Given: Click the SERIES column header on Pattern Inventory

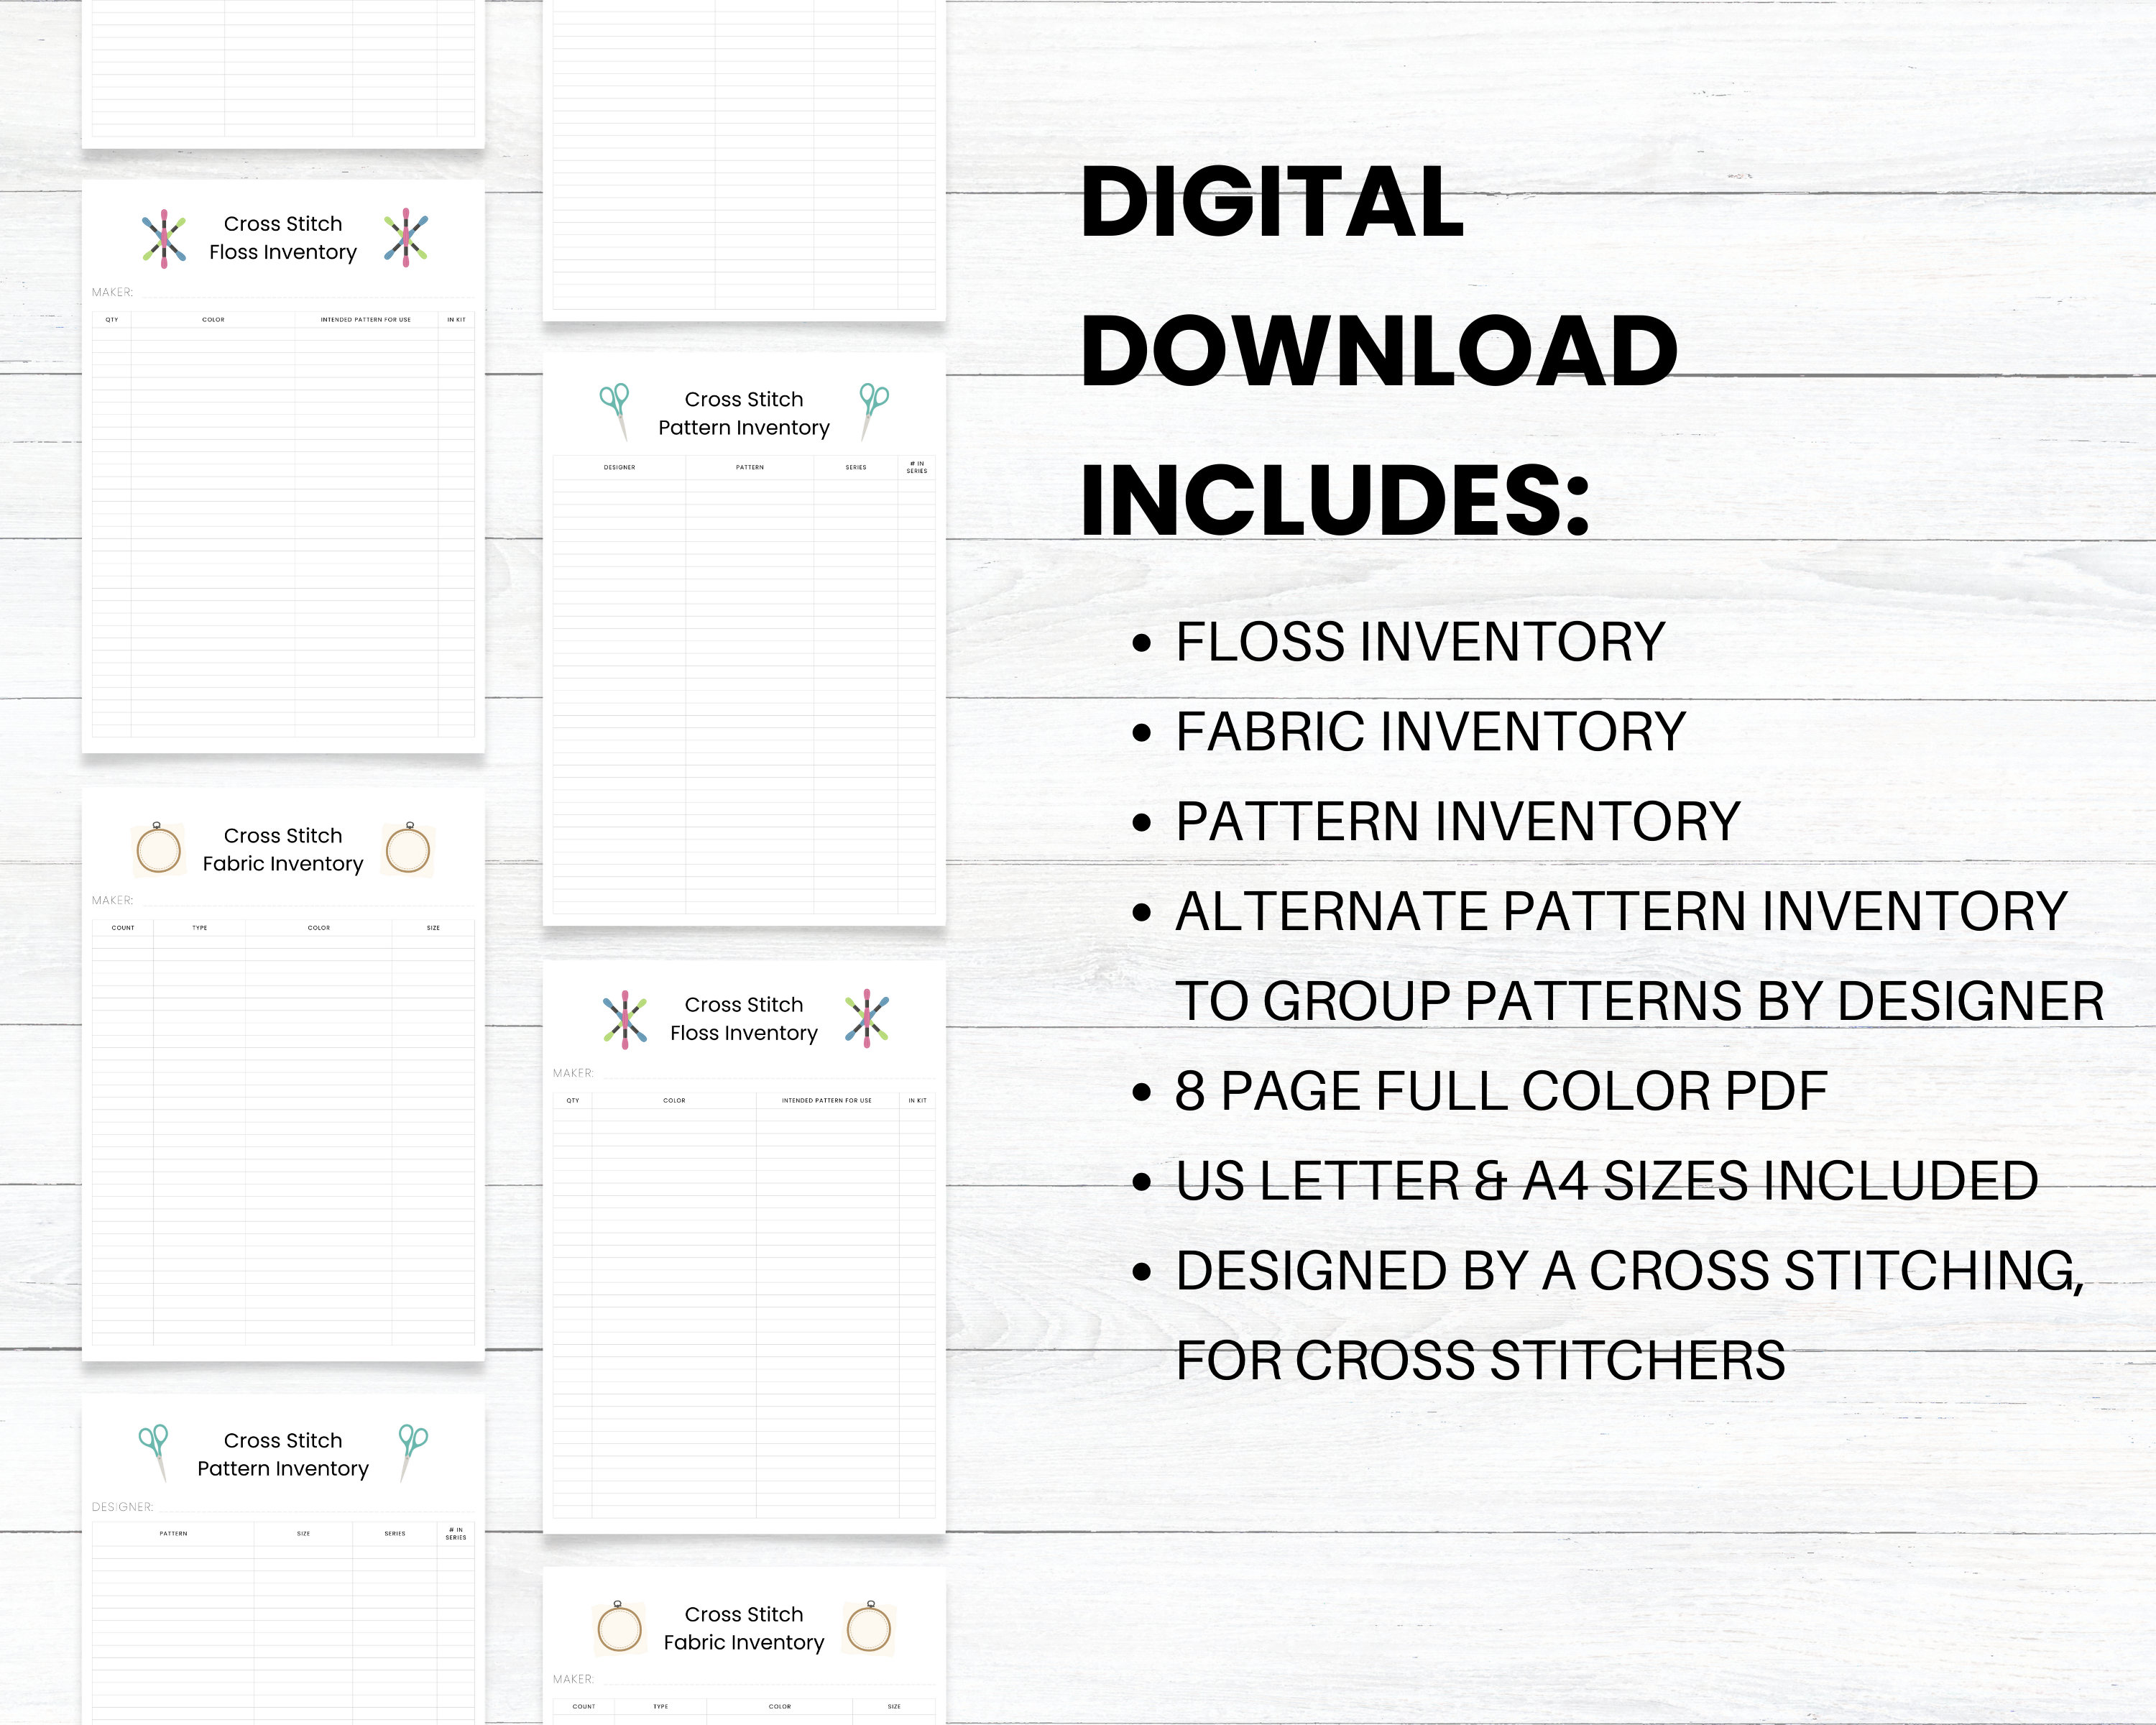Looking at the screenshot, I should point(856,467).
